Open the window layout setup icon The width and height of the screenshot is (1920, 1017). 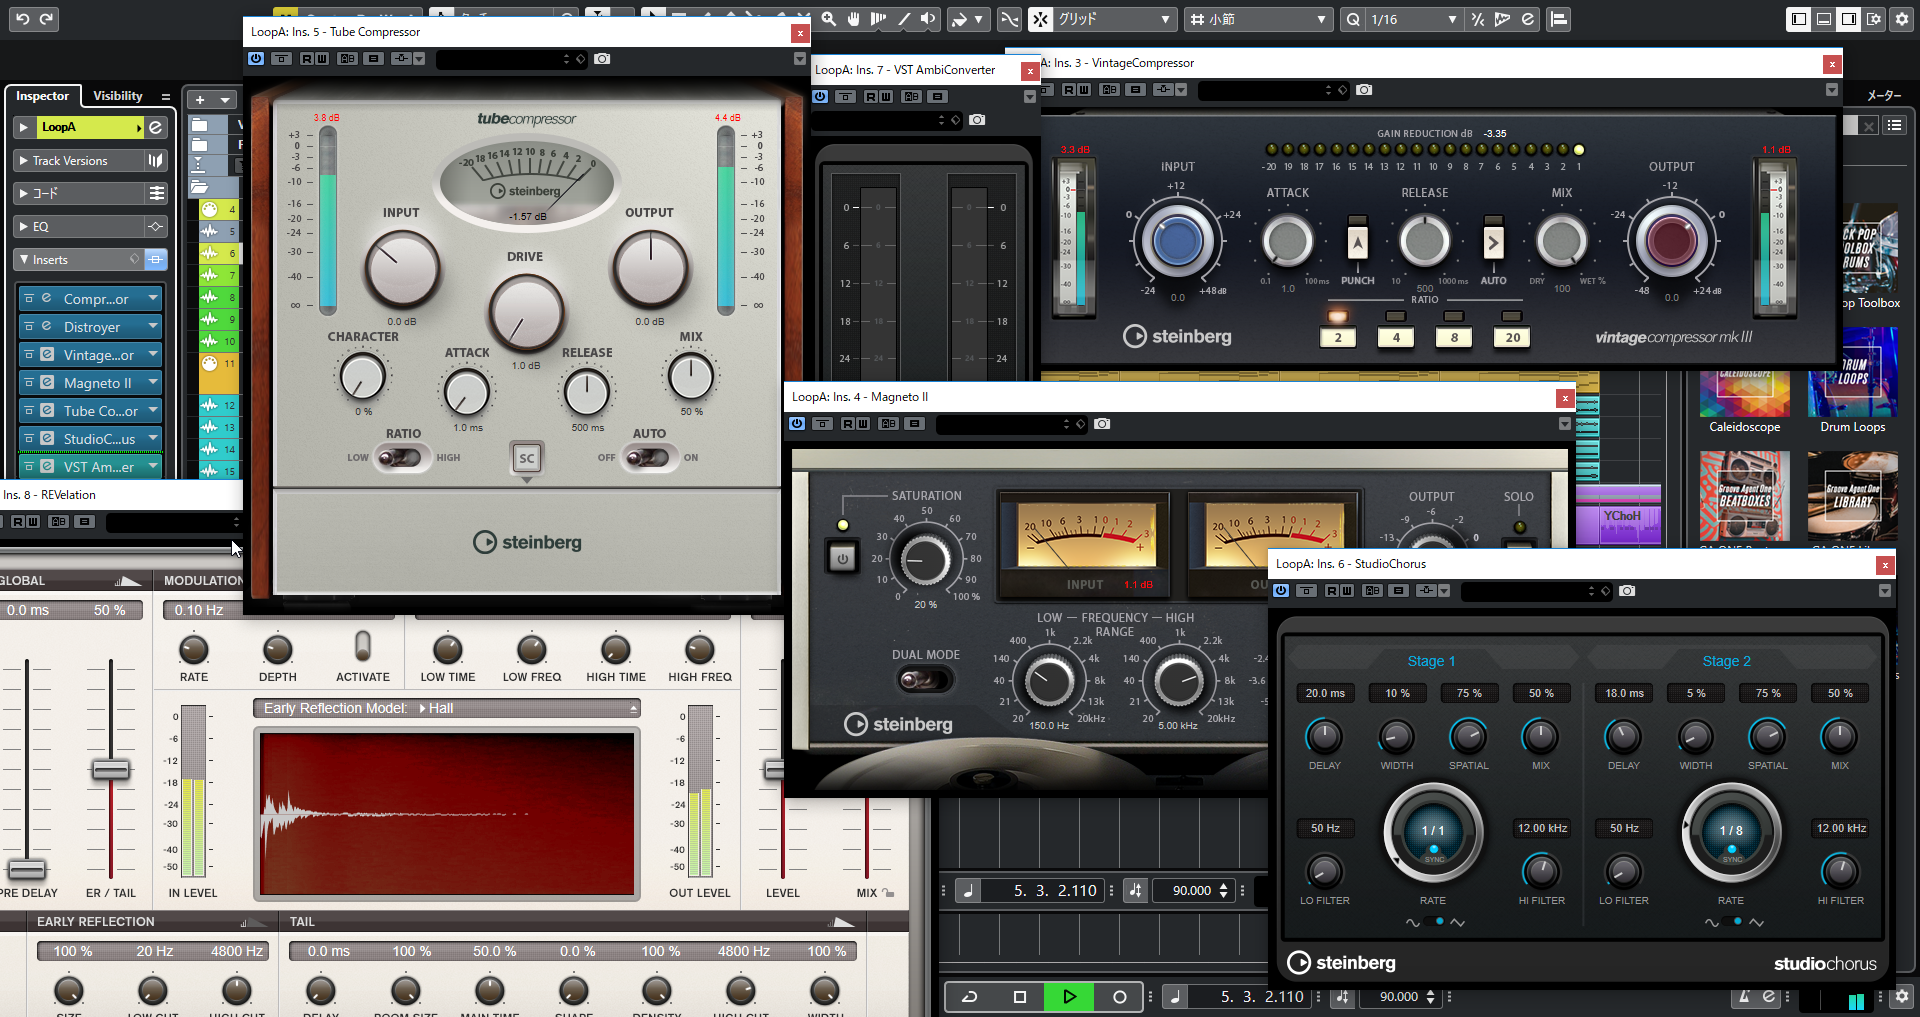point(1874,19)
